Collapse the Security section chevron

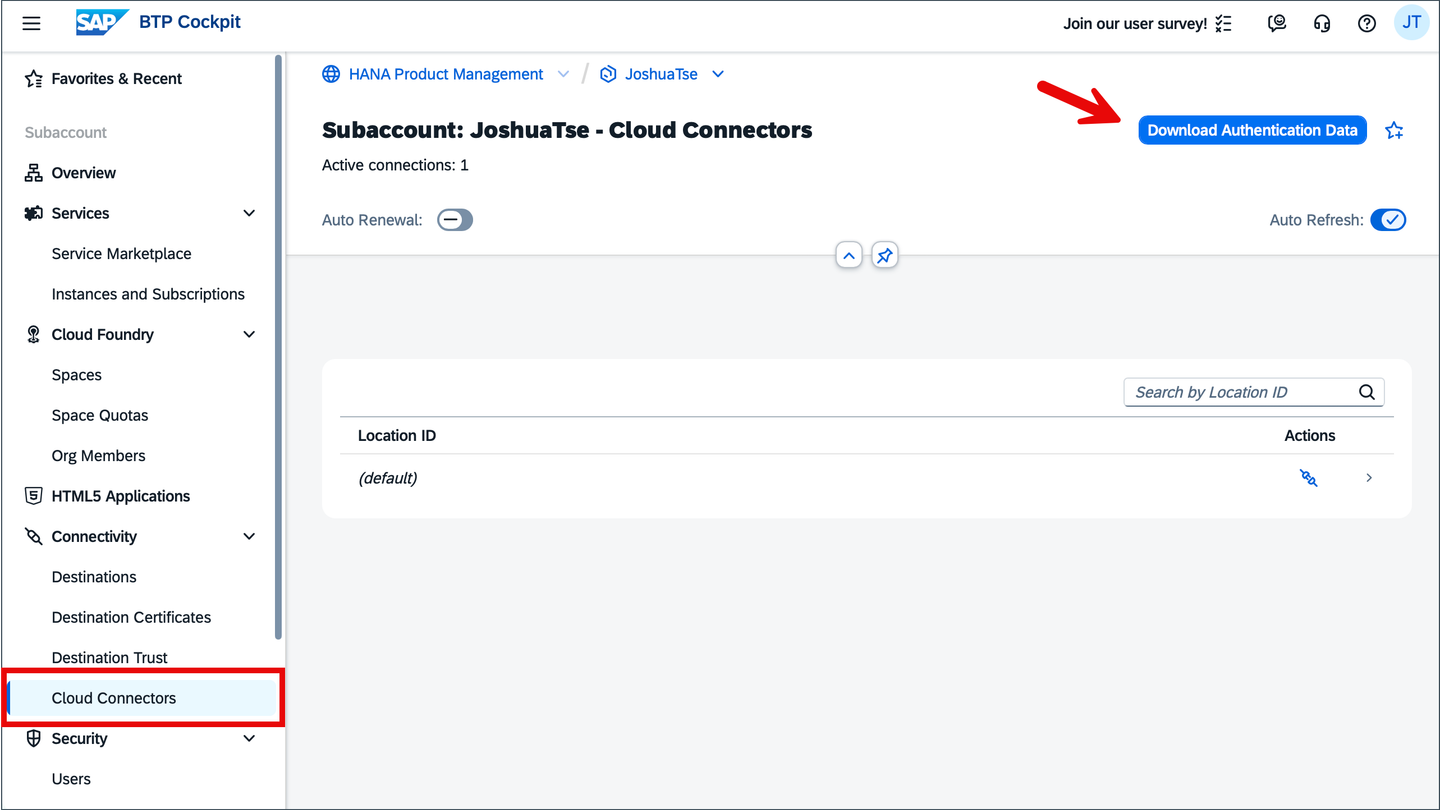pos(249,739)
